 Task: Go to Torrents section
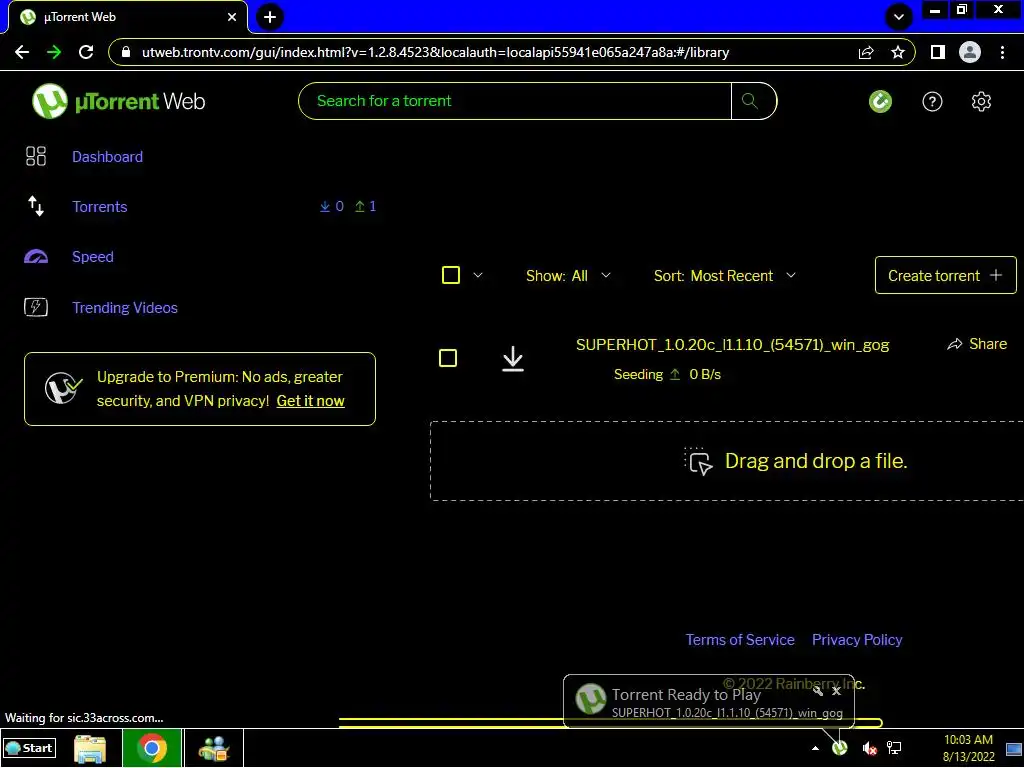(x=99, y=207)
